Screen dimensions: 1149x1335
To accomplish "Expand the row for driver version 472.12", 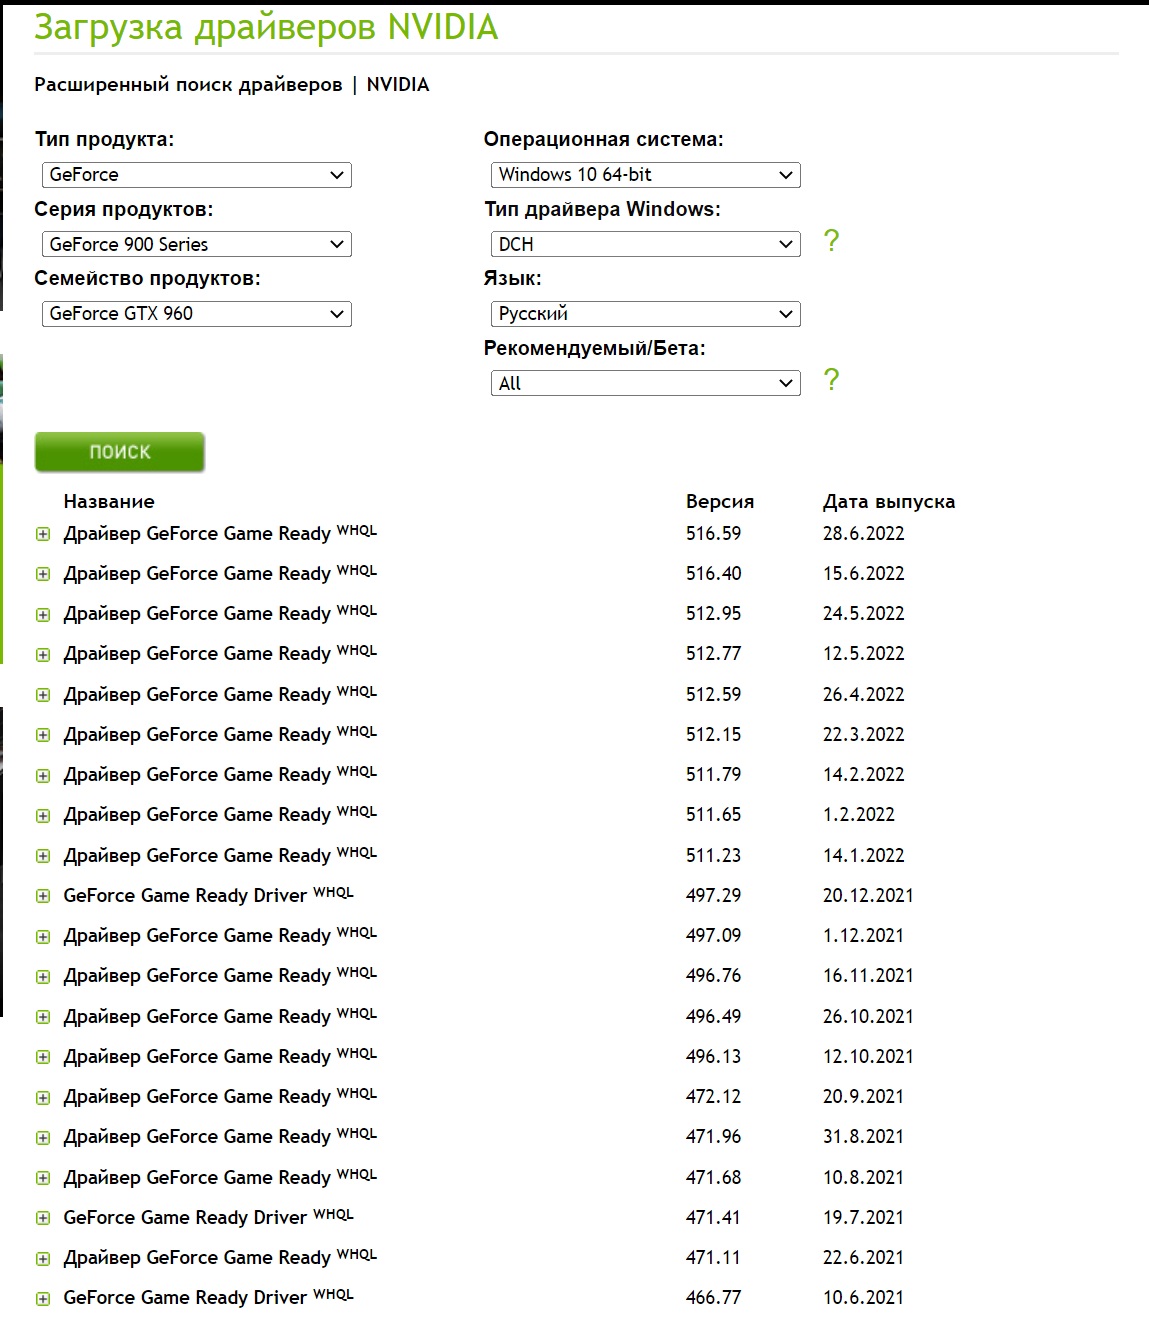I will pos(43,1098).
